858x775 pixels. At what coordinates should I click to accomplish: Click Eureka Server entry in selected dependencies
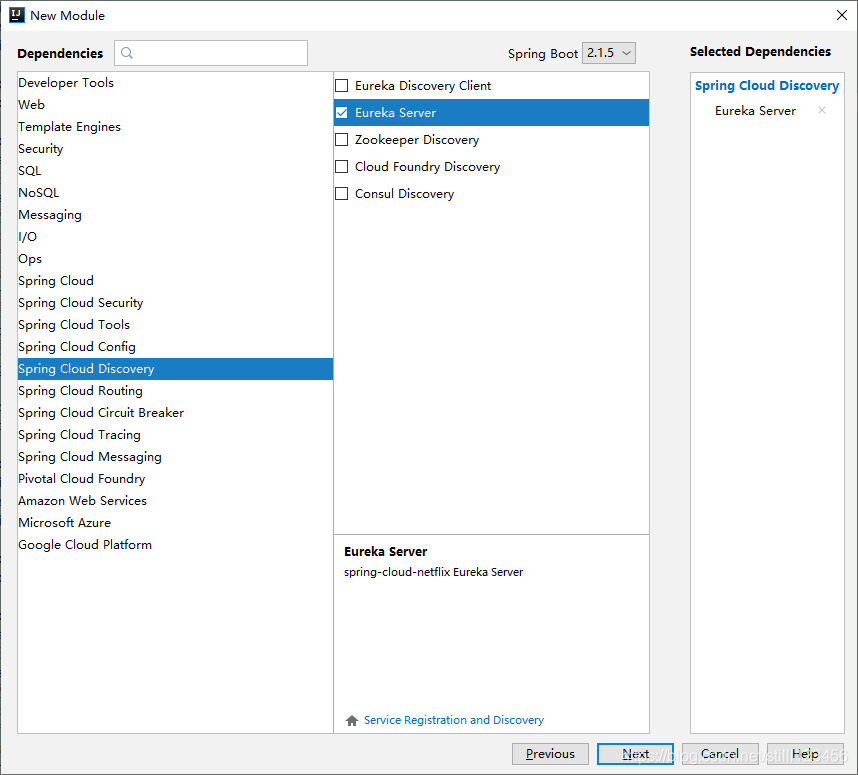pos(755,111)
